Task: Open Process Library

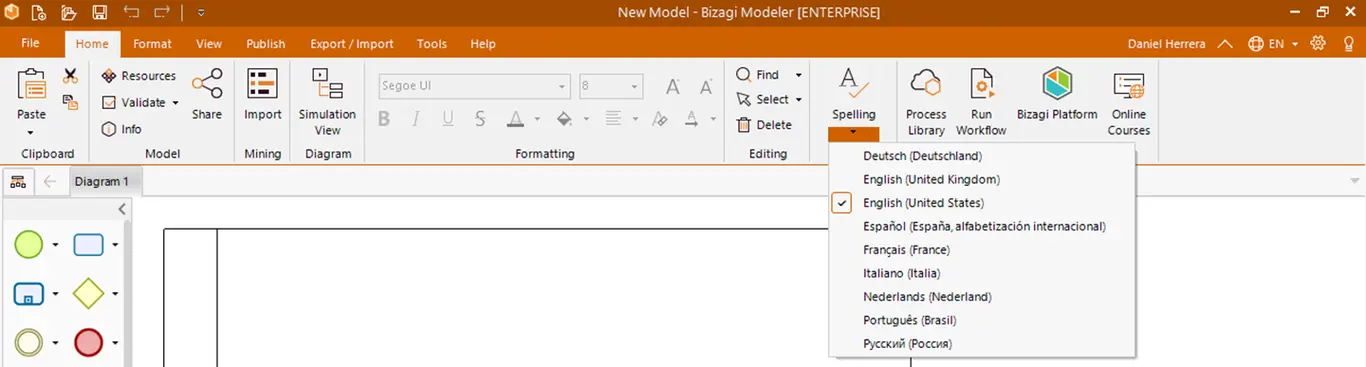Action: tap(926, 102)
